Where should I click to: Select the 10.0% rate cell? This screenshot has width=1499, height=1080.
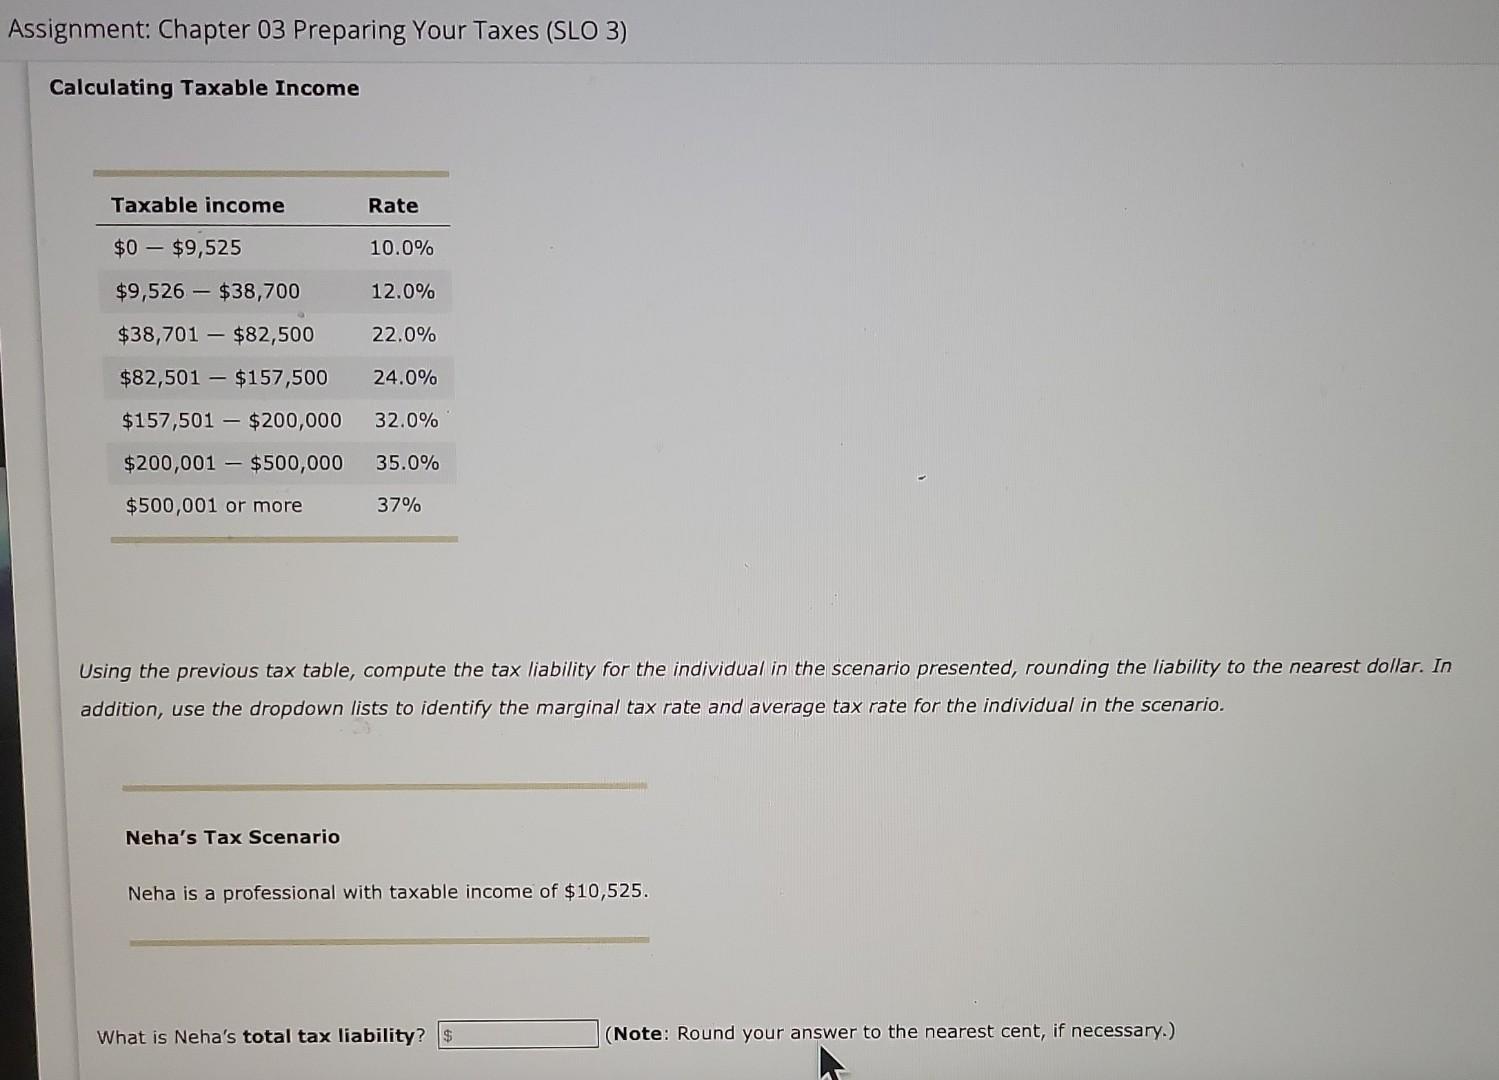[x=399, y=247]
